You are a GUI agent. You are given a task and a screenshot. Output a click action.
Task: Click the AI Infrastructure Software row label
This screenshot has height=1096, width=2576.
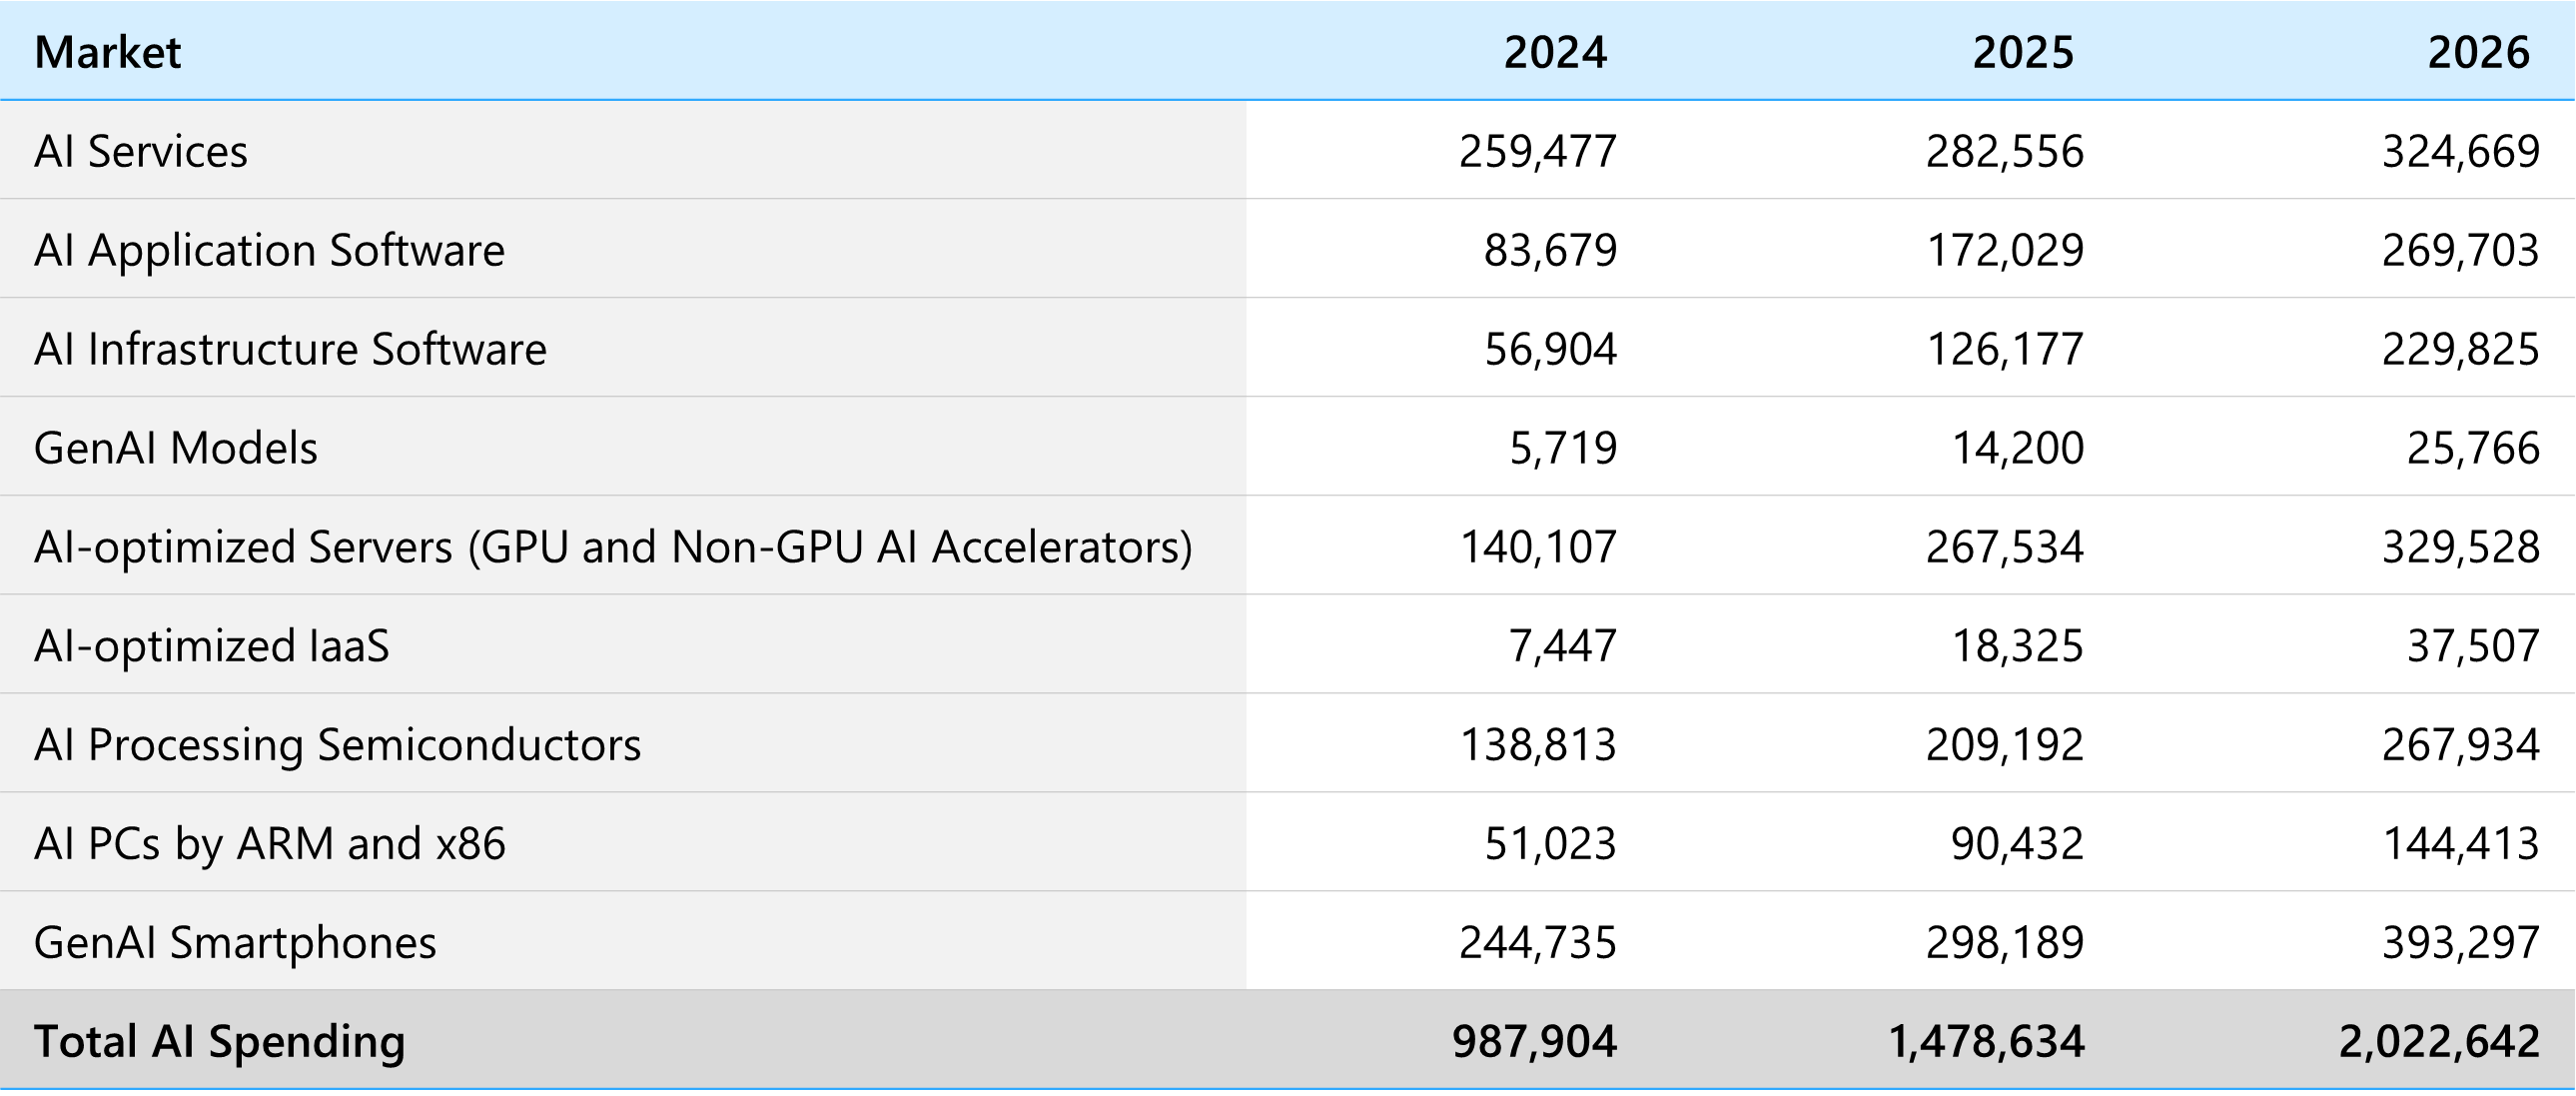click(291, 349)
